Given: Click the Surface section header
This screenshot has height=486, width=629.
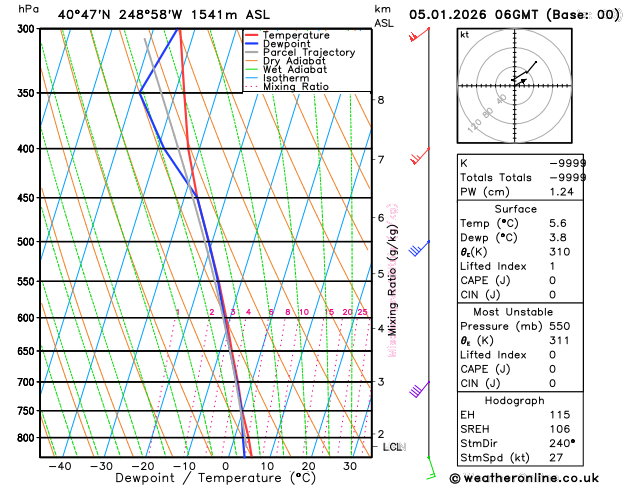Looking at the screenshot, I should [515, 209].
